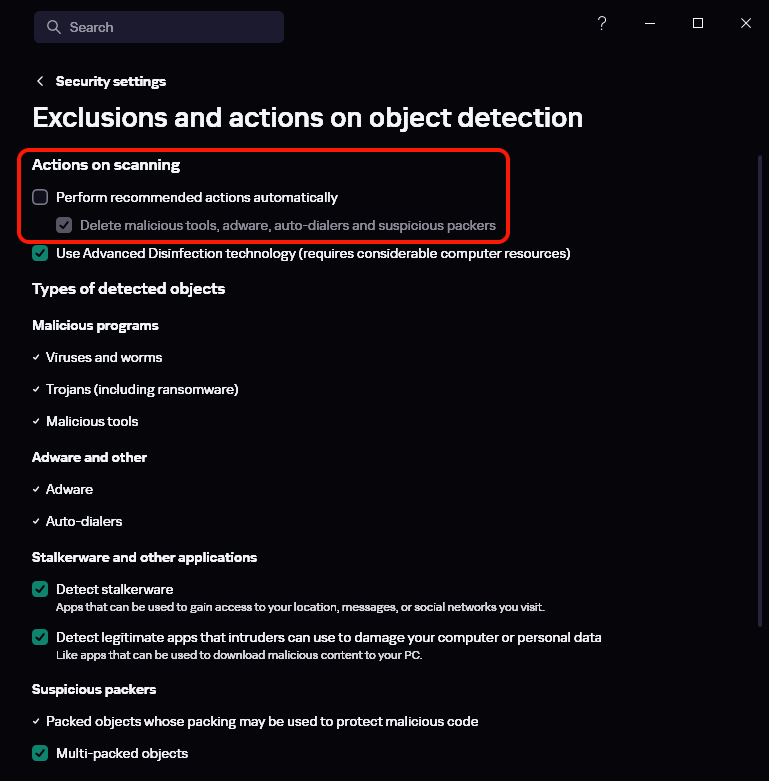Maximize the application window
Screen dimensions: 769x781
(x=698, y=23)
